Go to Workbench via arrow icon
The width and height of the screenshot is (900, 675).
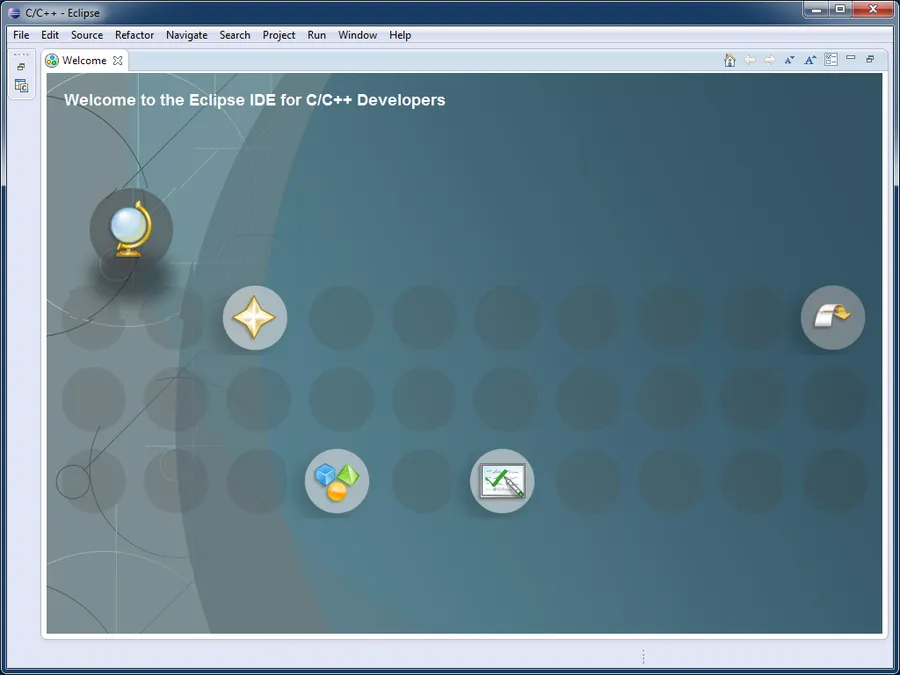click(833, 317)
